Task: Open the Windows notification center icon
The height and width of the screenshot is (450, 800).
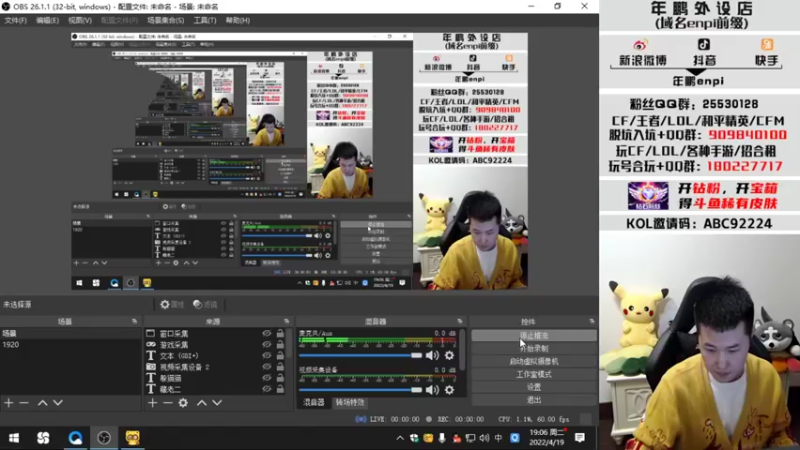Action: [580, 438]
